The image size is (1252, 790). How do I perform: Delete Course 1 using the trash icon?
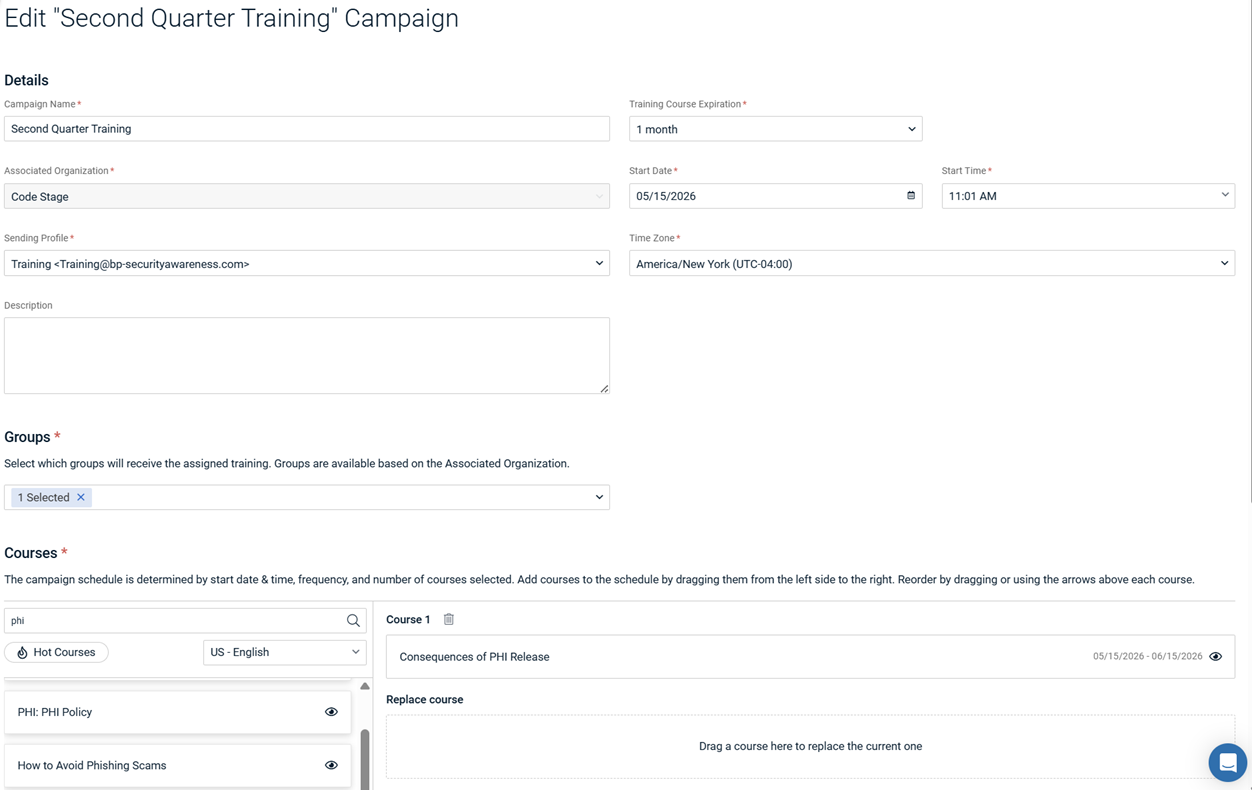click(x=449, y=620)
